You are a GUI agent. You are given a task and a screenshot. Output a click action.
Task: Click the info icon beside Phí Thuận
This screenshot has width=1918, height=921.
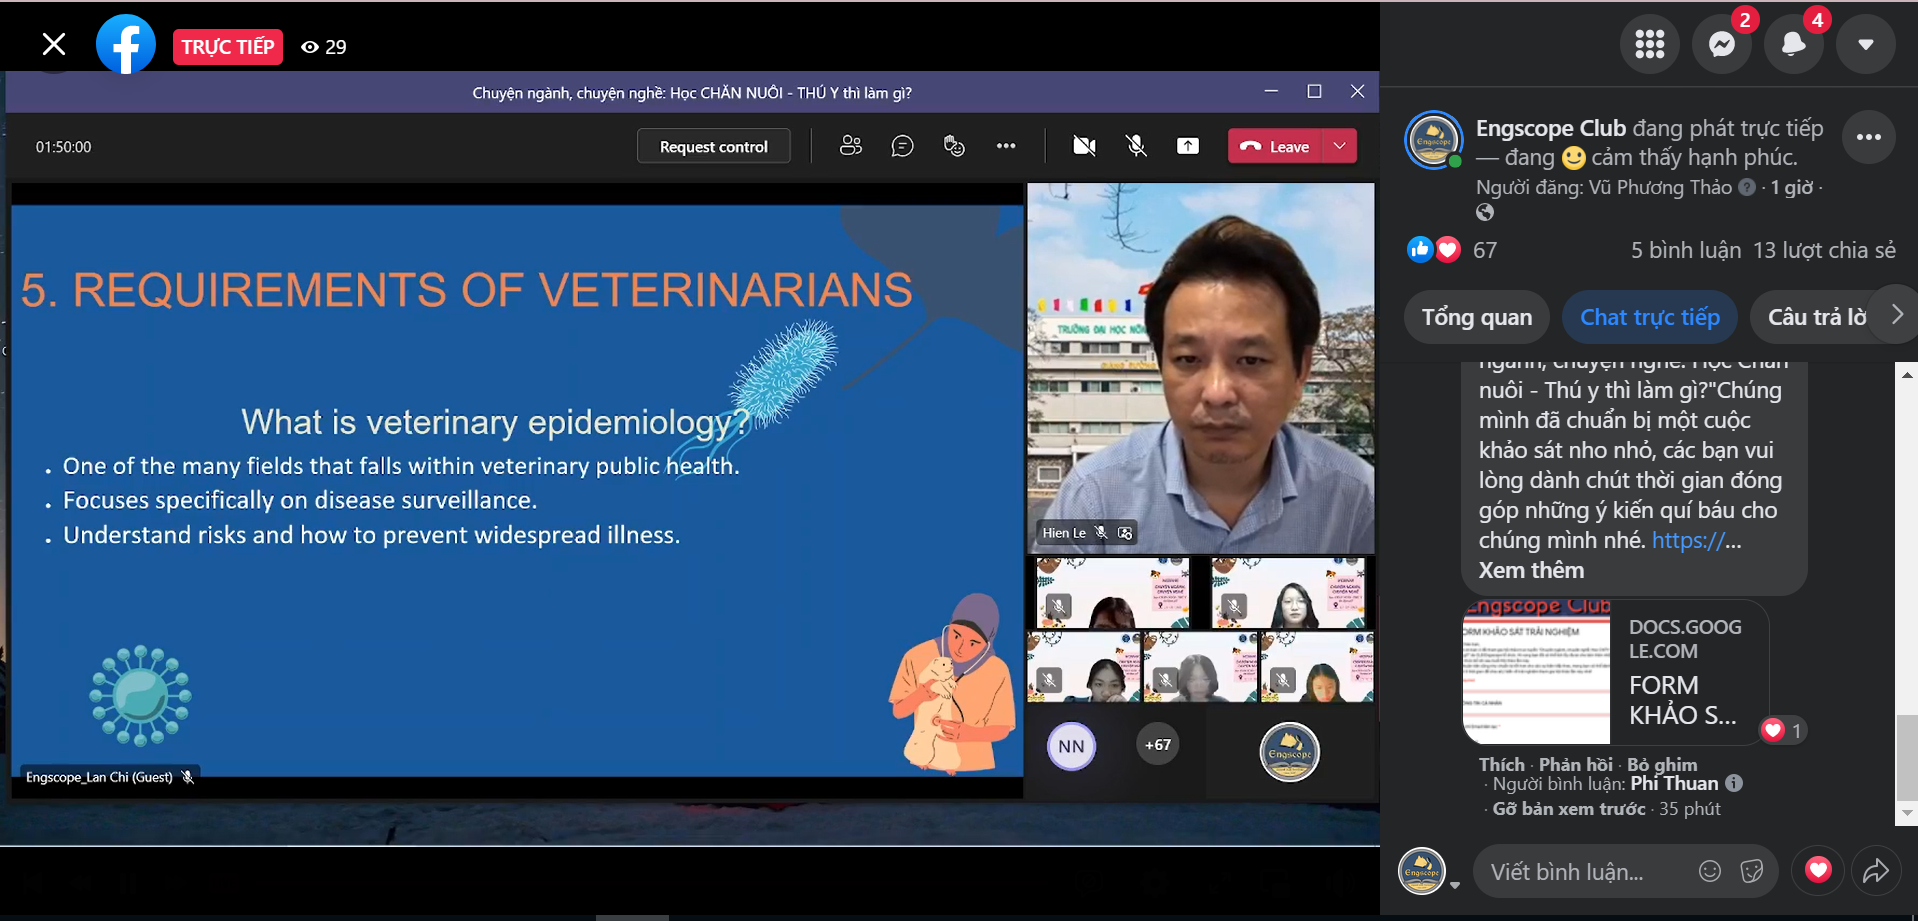(x=1734, y=783)
